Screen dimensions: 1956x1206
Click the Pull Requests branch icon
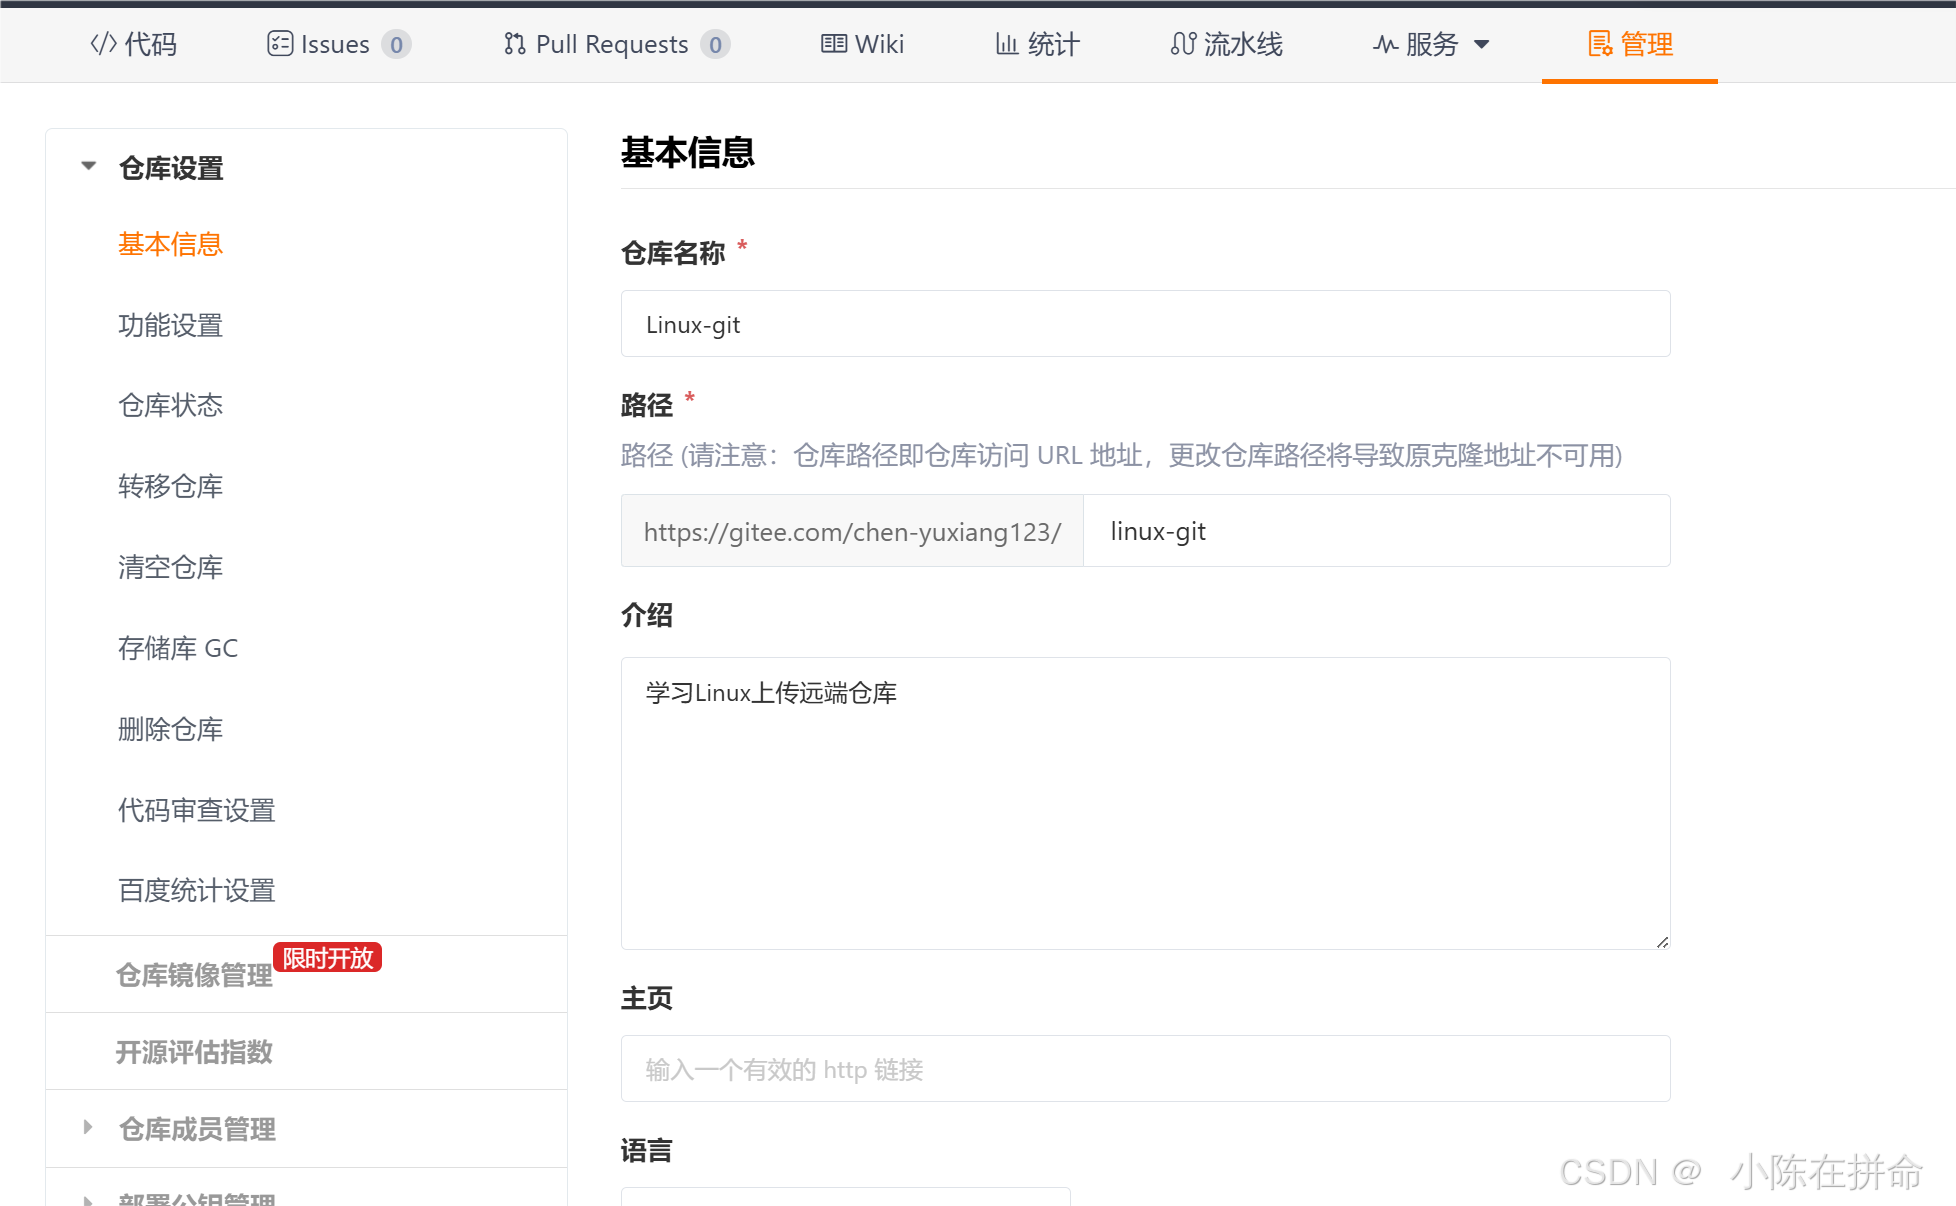click(515, 44)
